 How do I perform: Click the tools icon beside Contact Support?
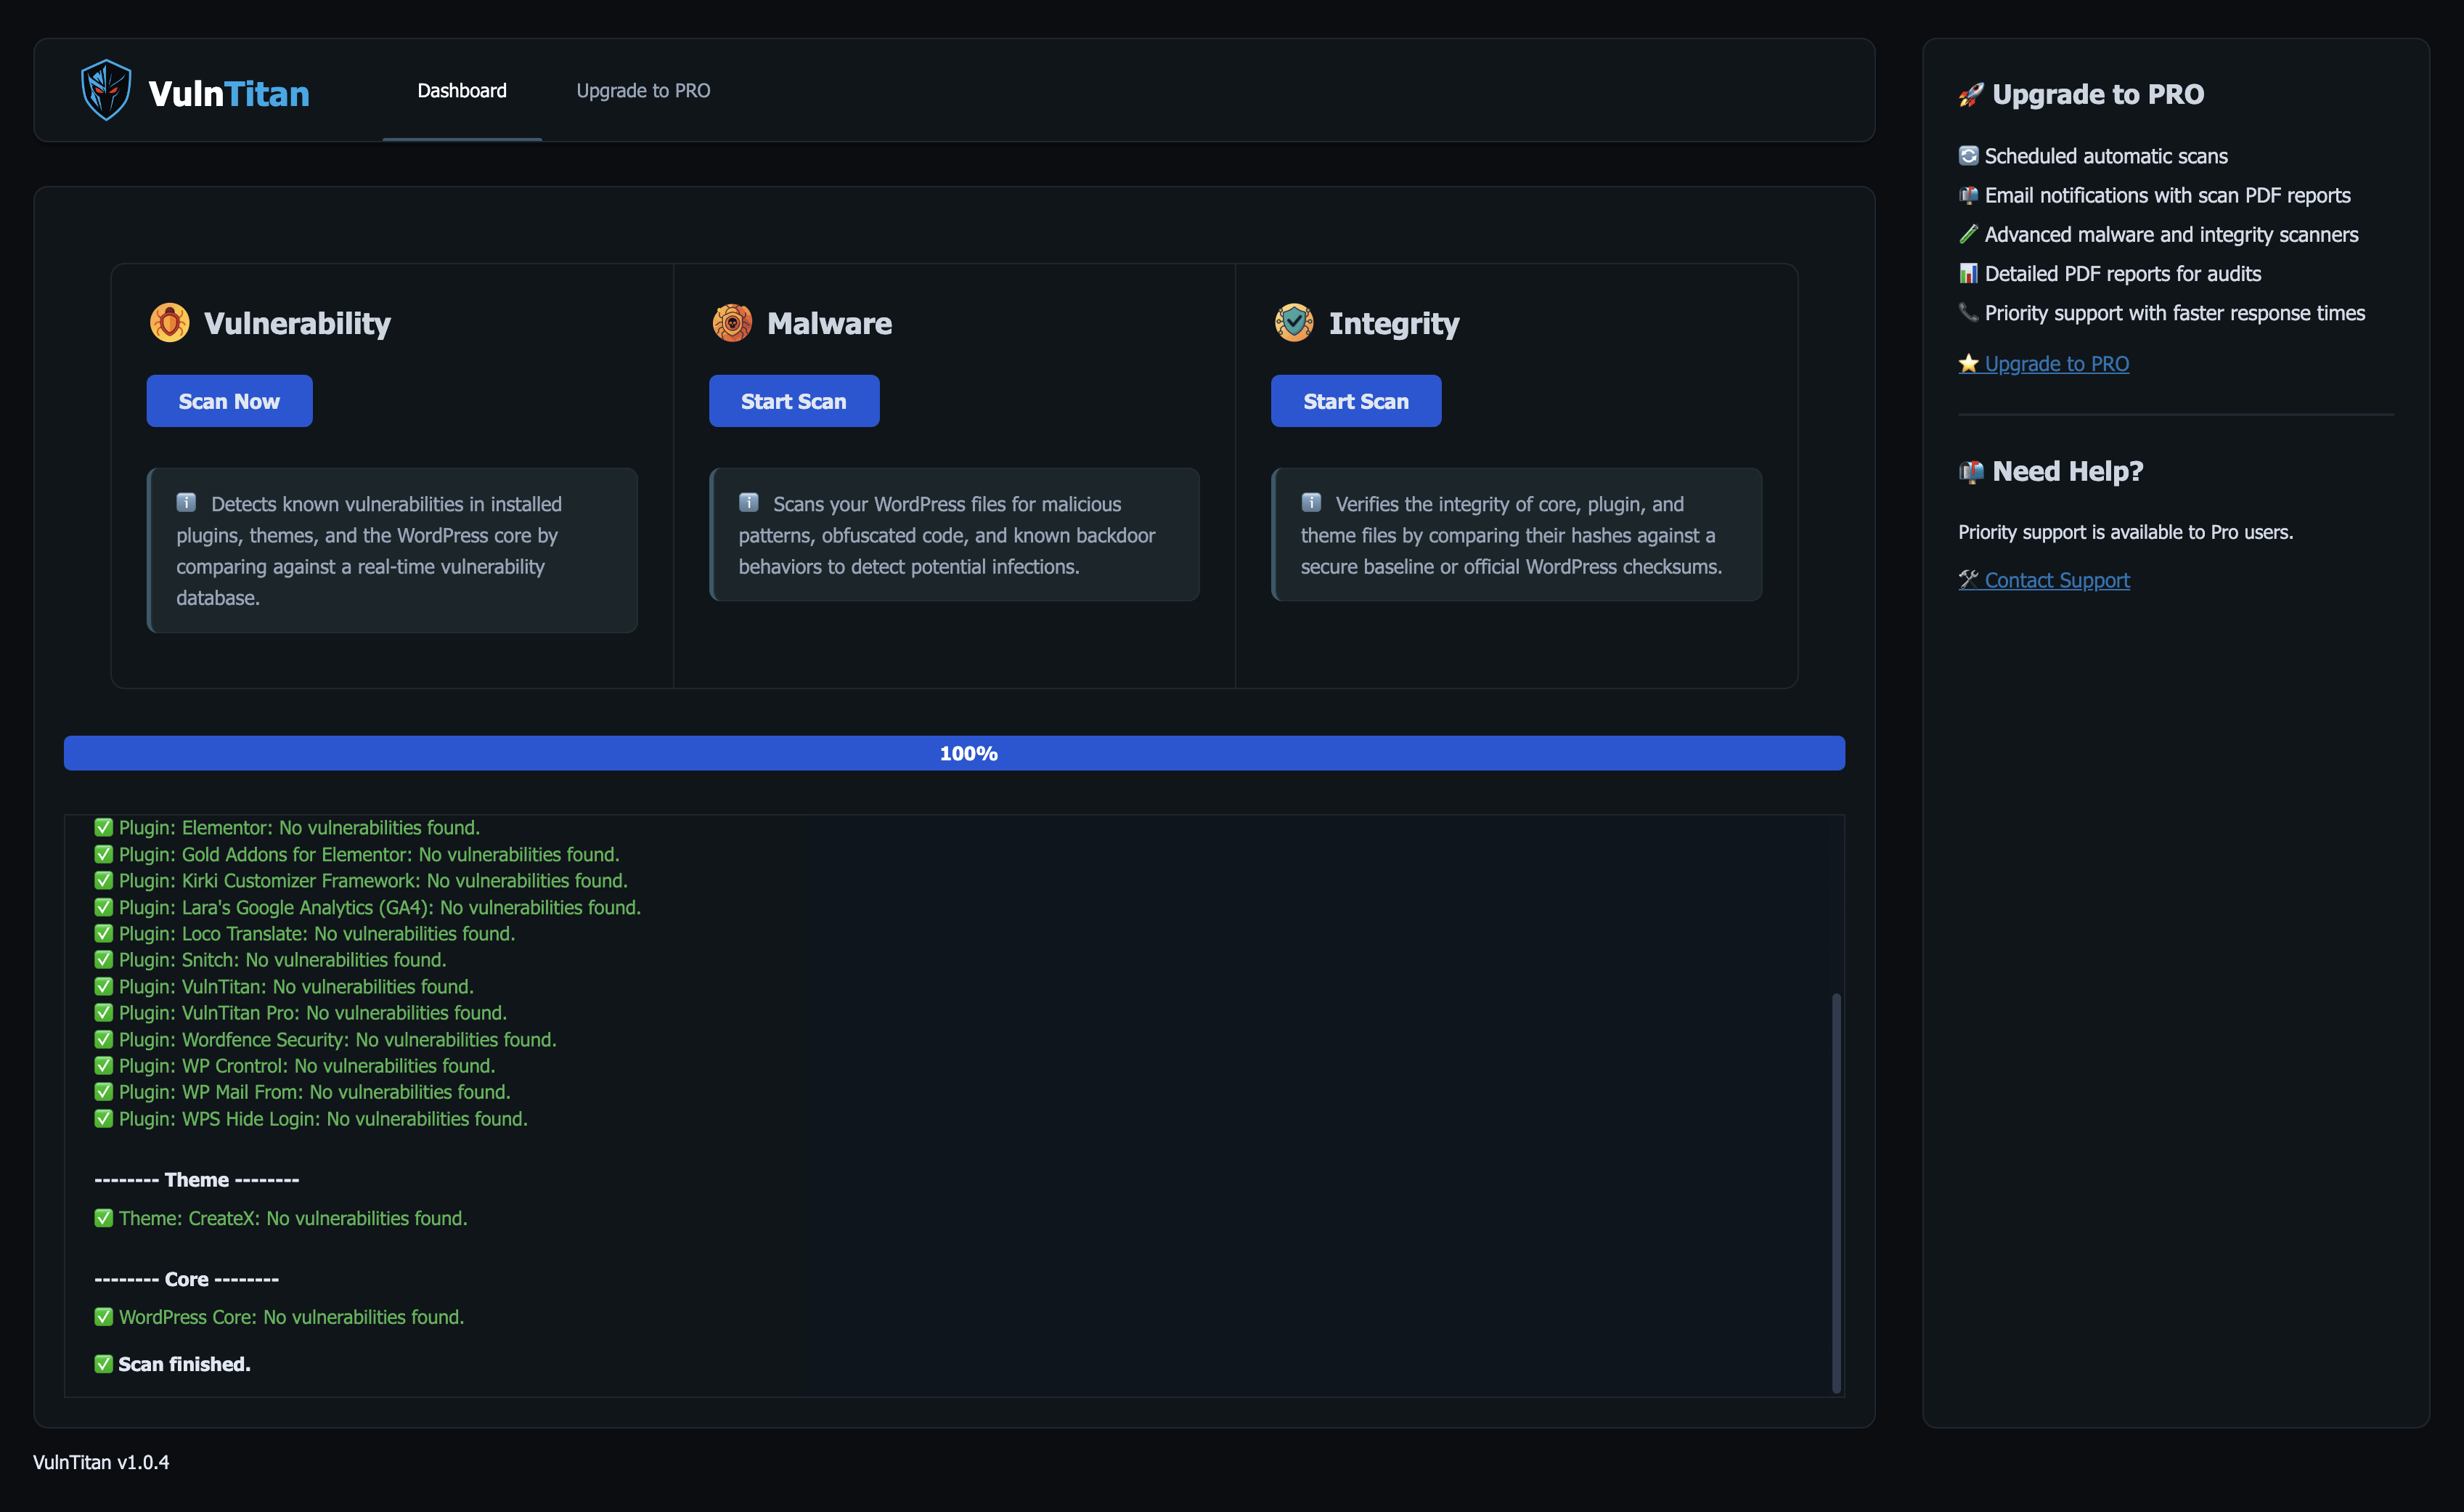[1968, 579]
